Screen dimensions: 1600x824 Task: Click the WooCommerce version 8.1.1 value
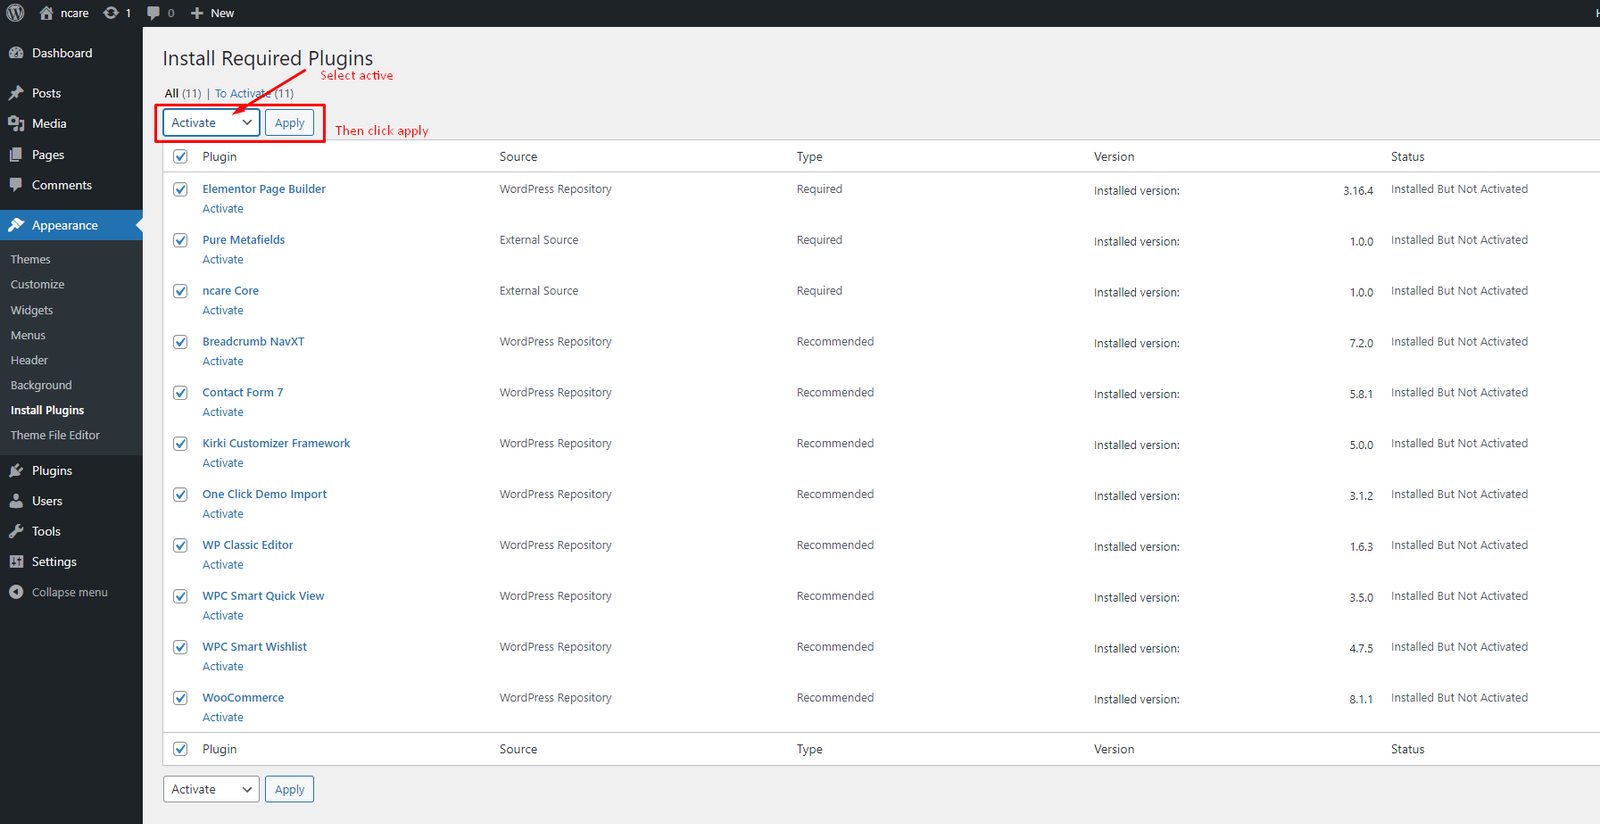tap(1361, 700)
